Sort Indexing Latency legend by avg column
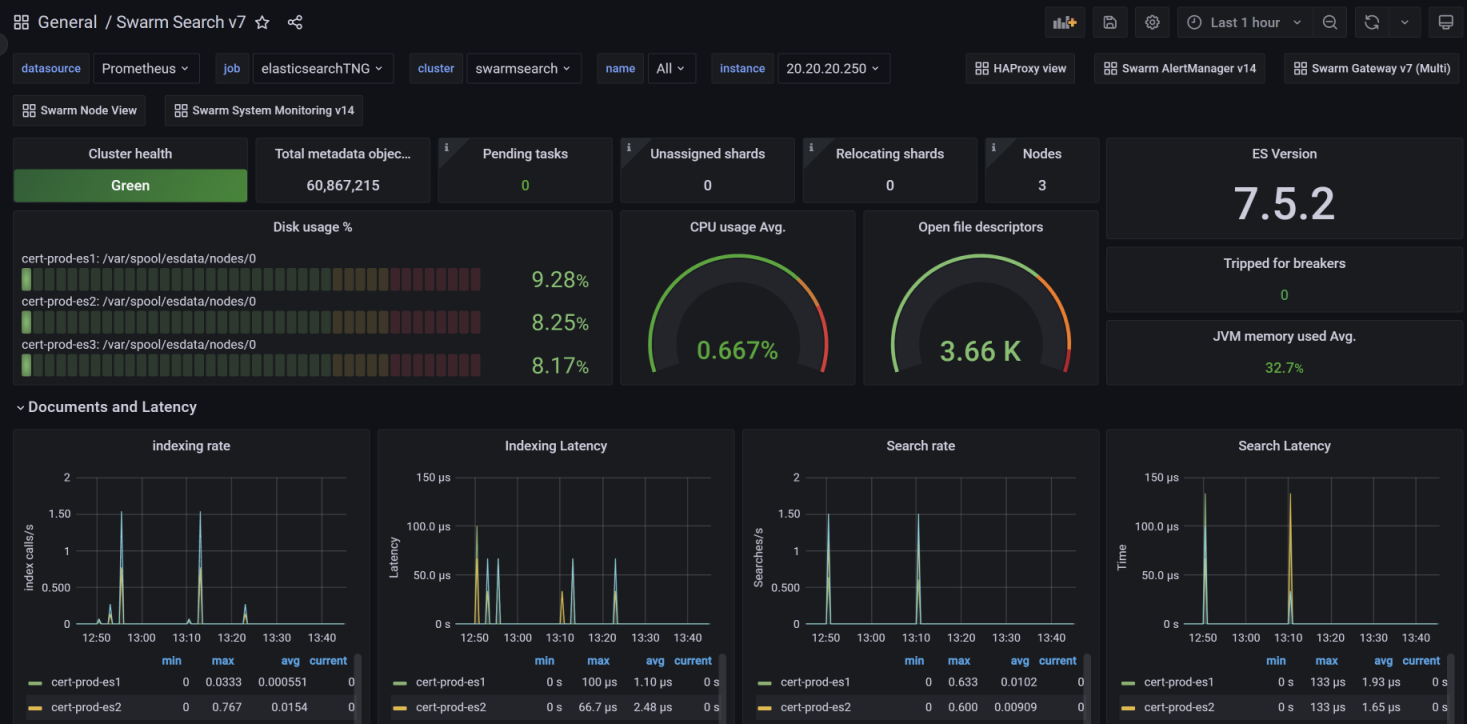The height and width of the screenshot is (724, 1467). pyautogui.click(x=656, y=661)
